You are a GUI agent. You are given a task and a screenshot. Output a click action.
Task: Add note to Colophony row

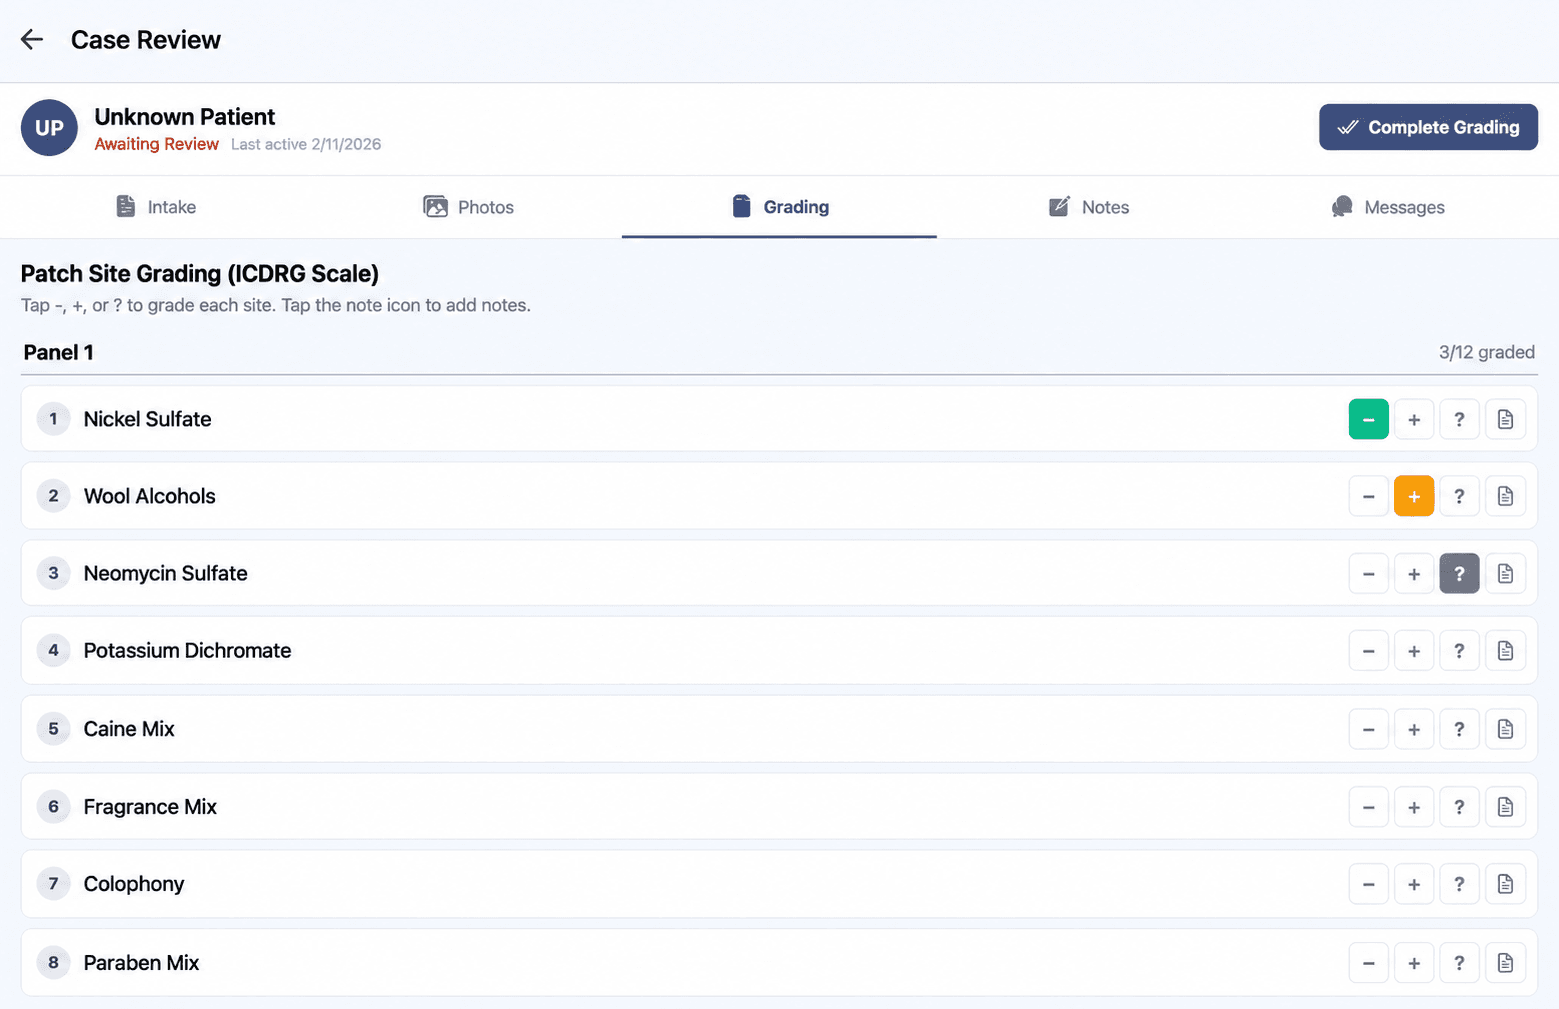tap(1505, 884)
